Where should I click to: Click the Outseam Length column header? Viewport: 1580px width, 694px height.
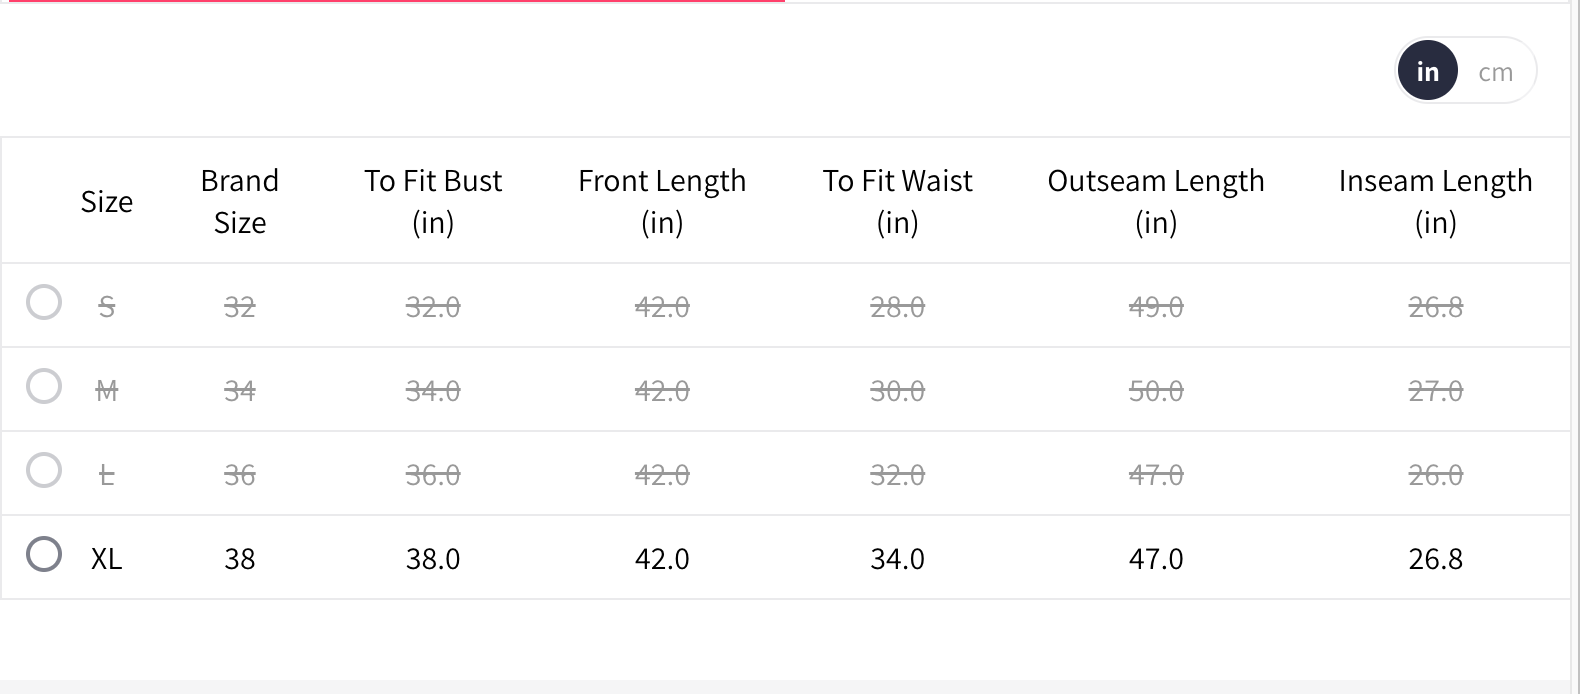point(1156,201)
